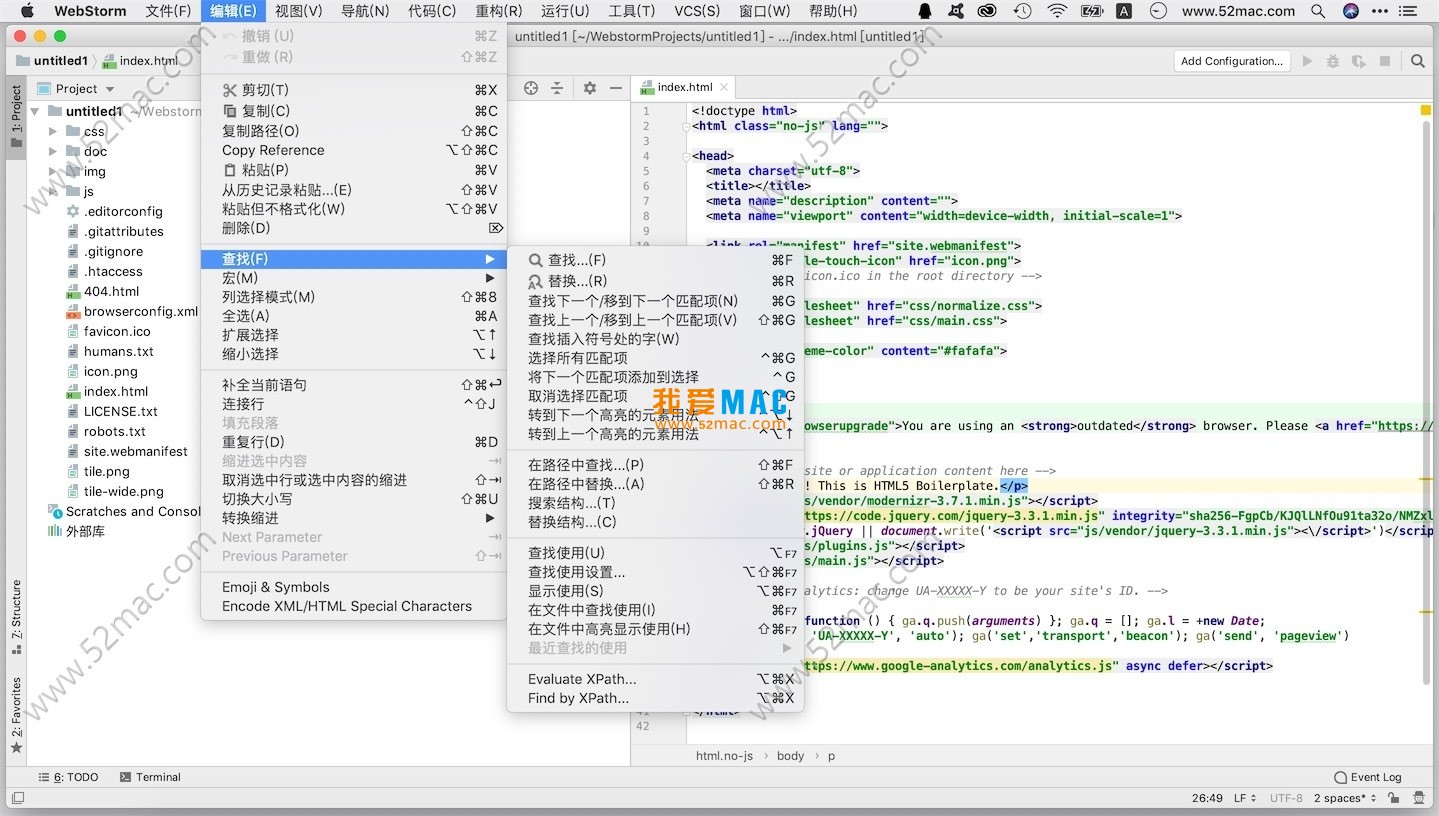Open the 宏(M) submenu

(x=354, y=277)
